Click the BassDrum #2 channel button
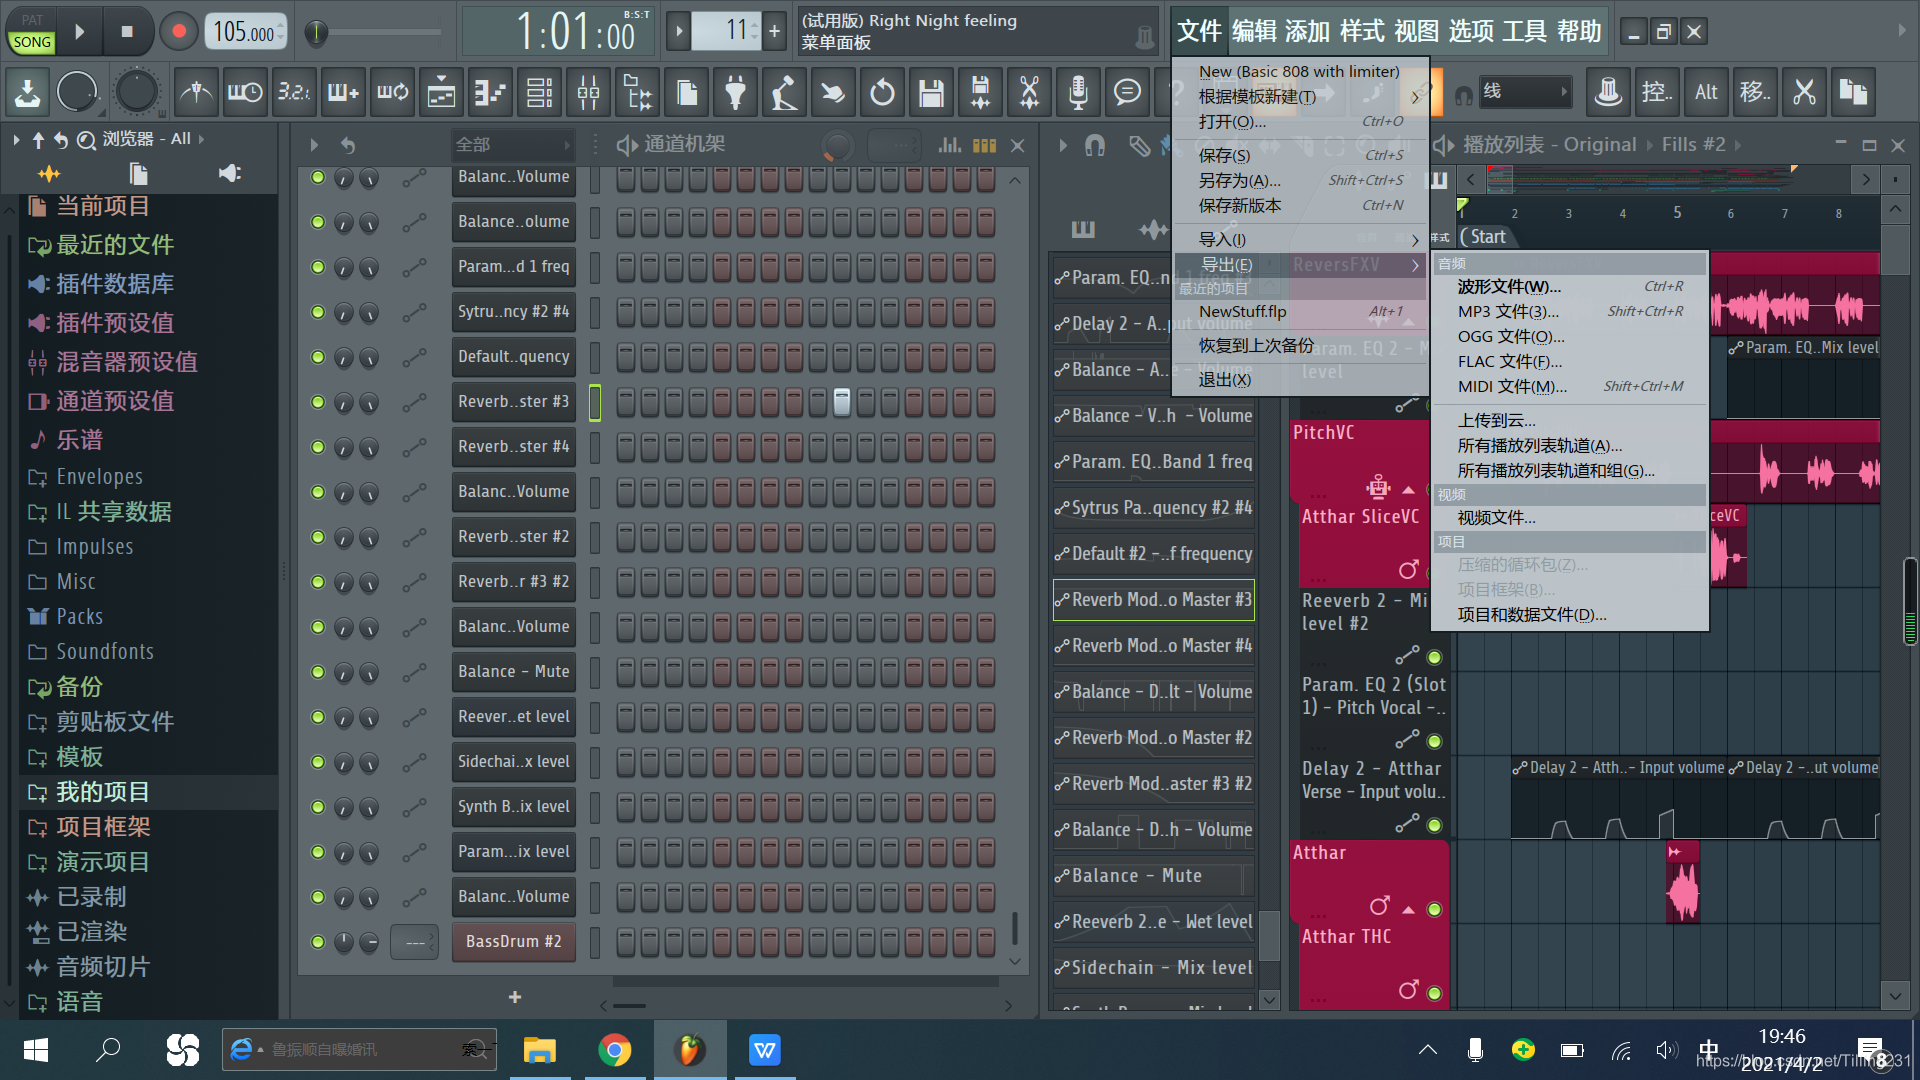The image size is (1920, 1080). pyautogui.click(x=514, y=941)
